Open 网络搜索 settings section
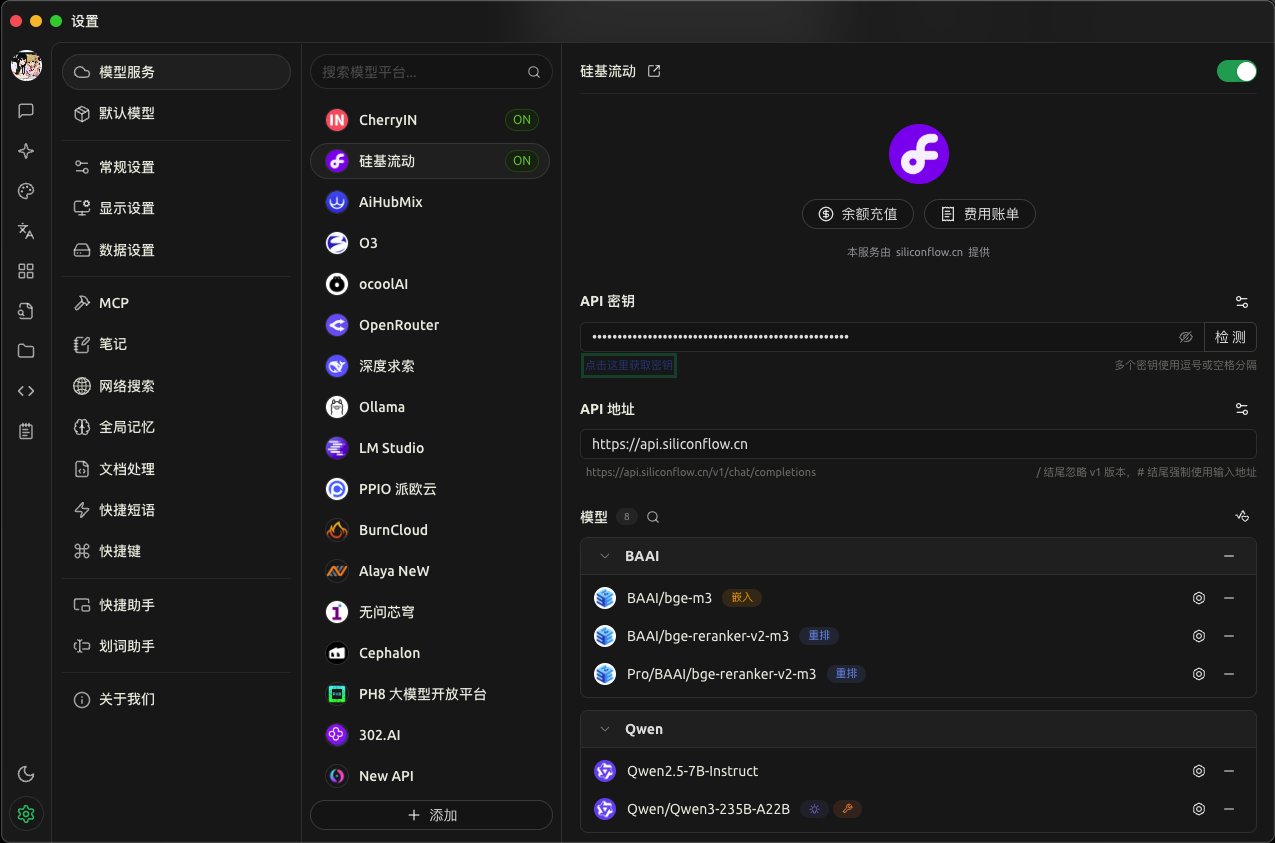Screen dimensions: 1275x843 pos(176,386)
